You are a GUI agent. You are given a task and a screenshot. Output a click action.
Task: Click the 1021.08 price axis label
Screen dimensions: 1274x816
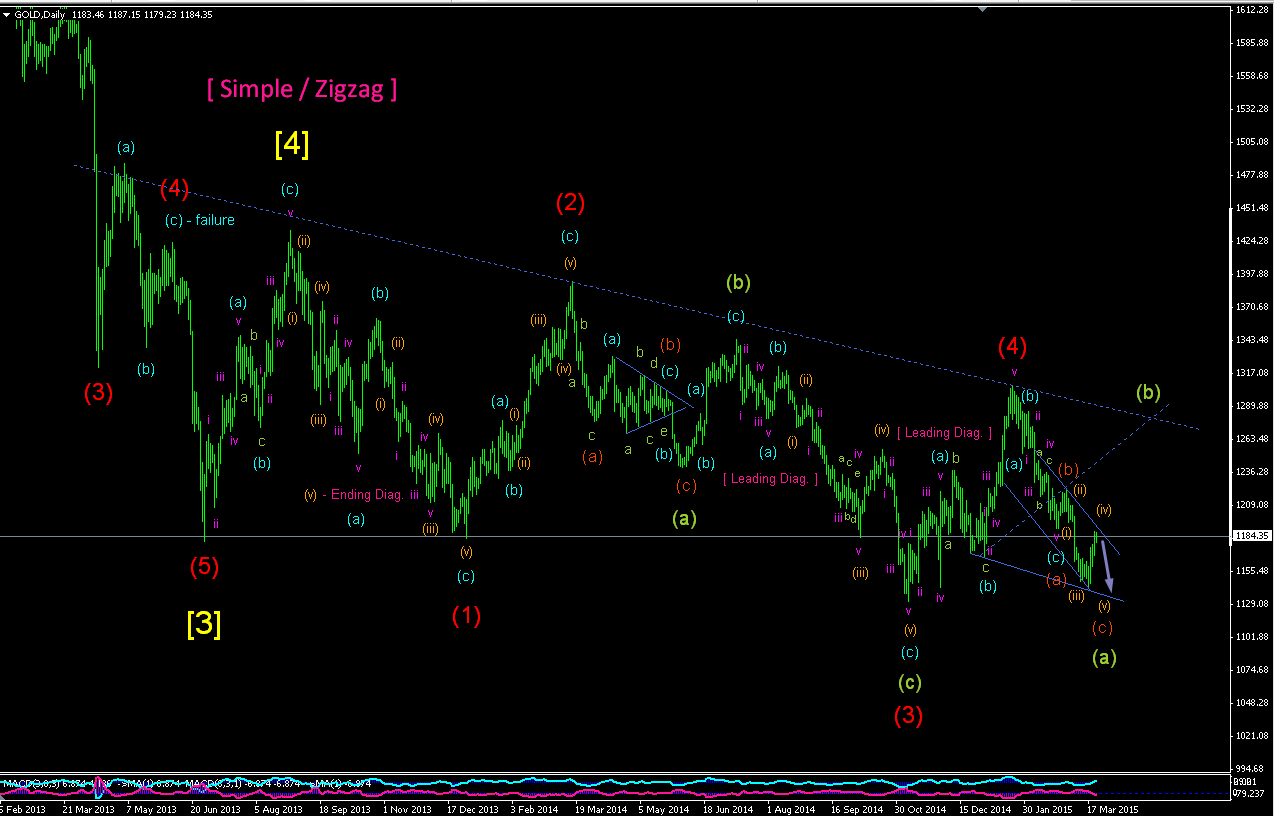(1251, 736)
